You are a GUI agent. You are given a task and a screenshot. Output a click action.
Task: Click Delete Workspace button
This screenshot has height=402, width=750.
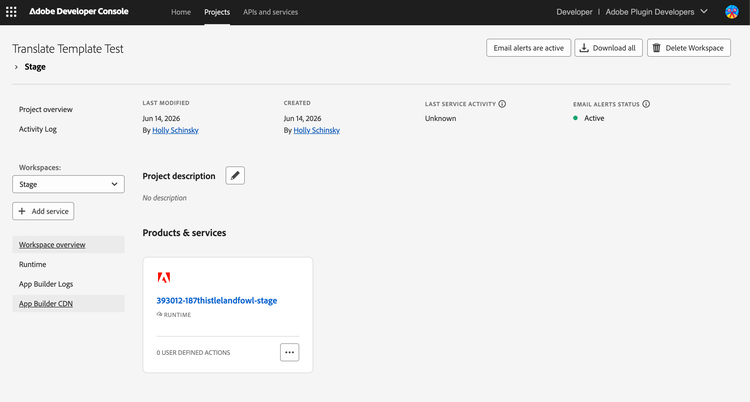[689, 48]
